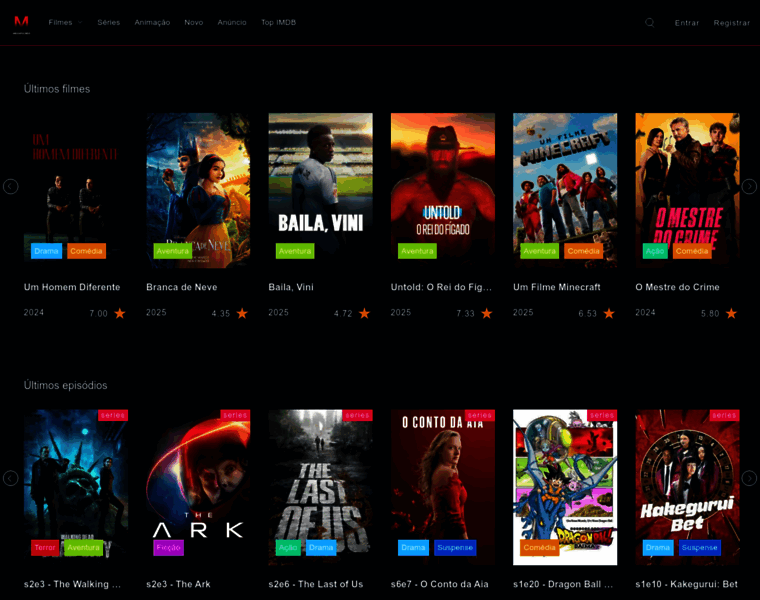
Task: Open the Séries menu item
Action: click(x=109, y=22)
